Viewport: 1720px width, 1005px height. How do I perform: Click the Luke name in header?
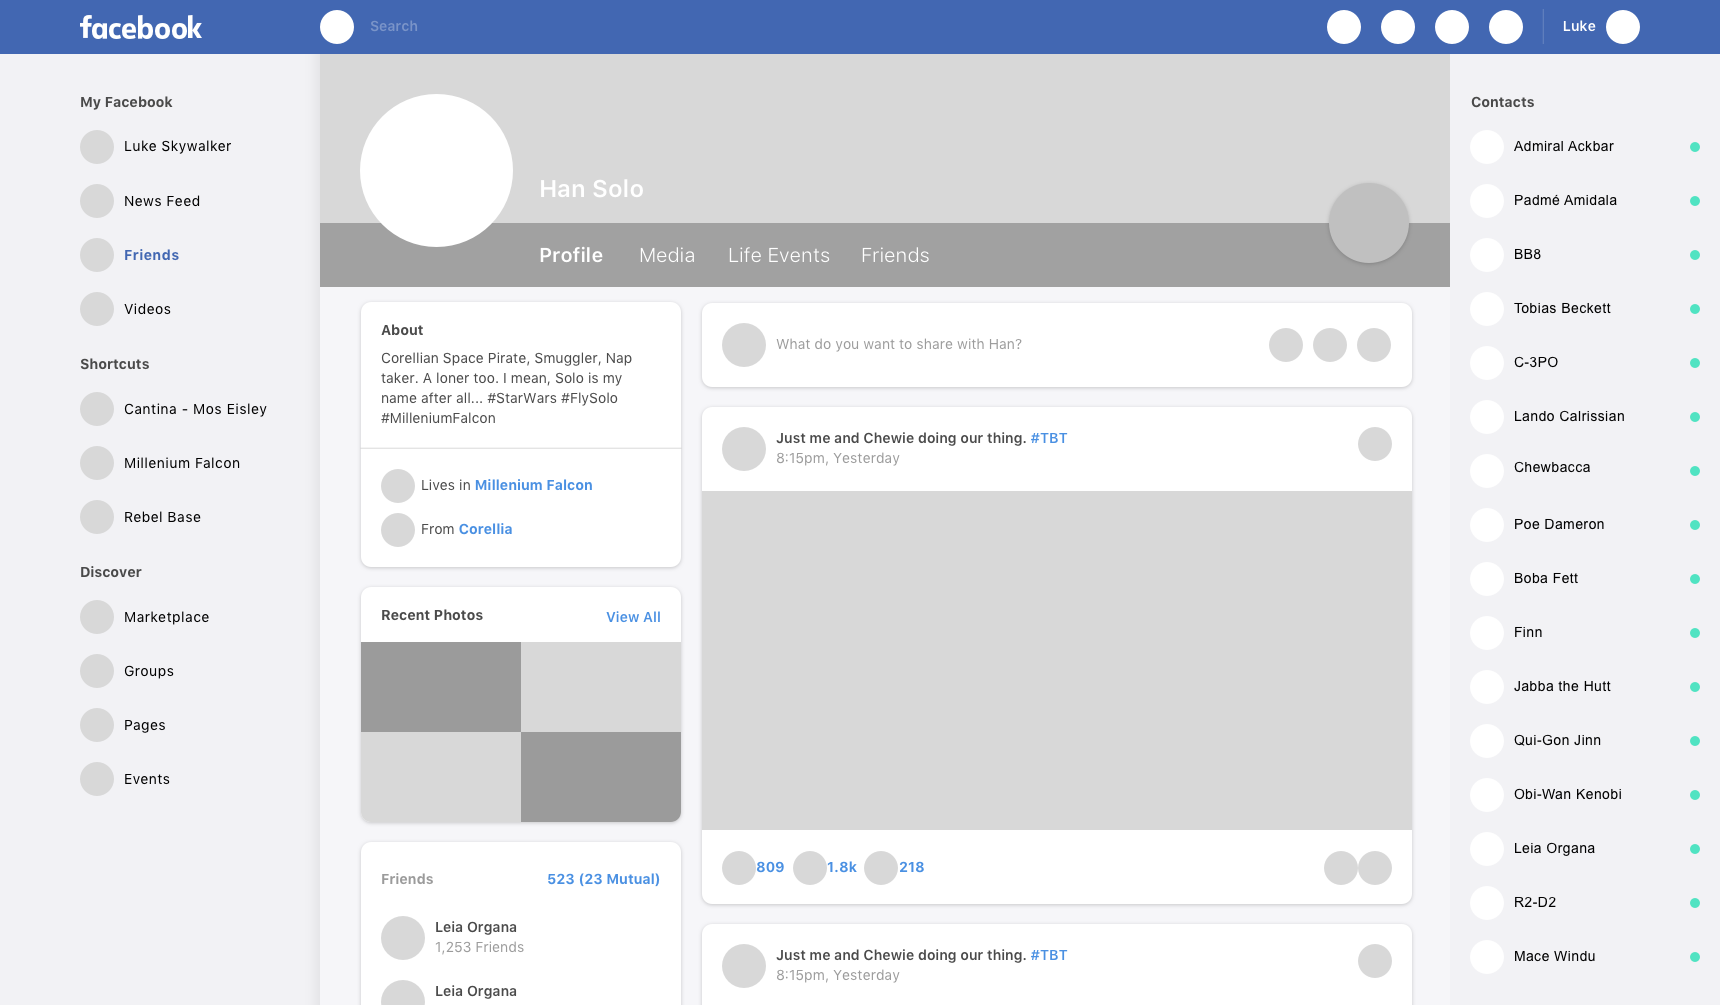tap(1579, 27)
